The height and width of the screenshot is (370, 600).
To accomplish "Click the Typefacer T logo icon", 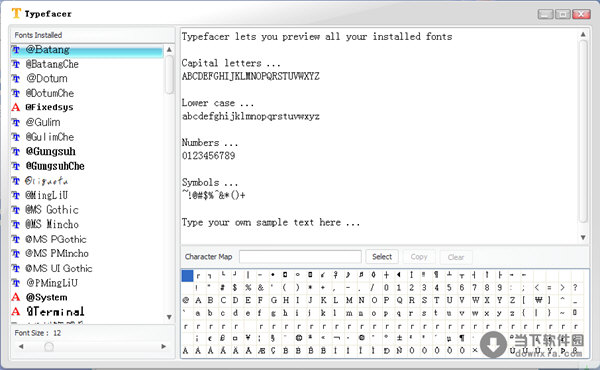I will pyautogui.click(x=16, y=13).
